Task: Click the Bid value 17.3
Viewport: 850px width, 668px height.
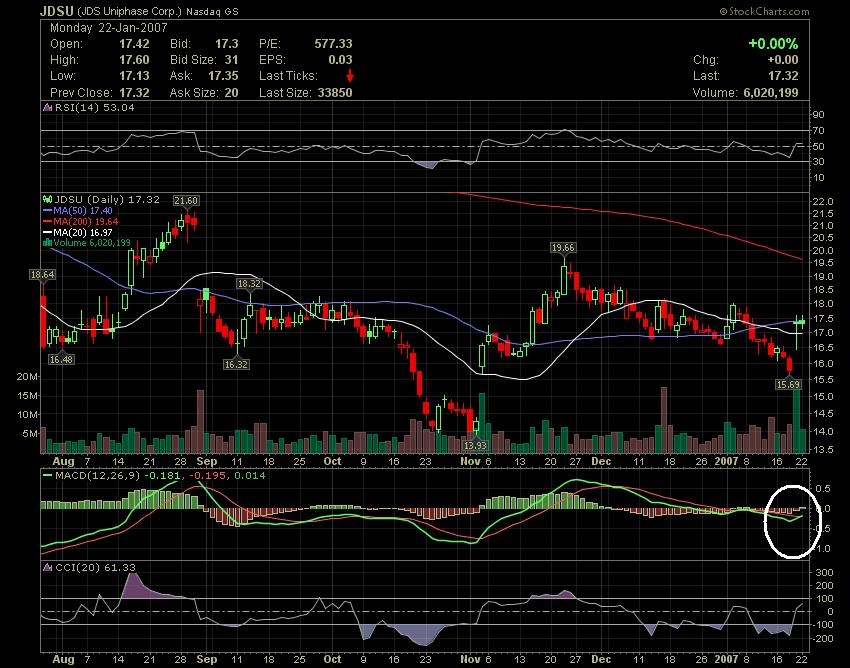Action: pyautogui.click(x=227, y=44)
